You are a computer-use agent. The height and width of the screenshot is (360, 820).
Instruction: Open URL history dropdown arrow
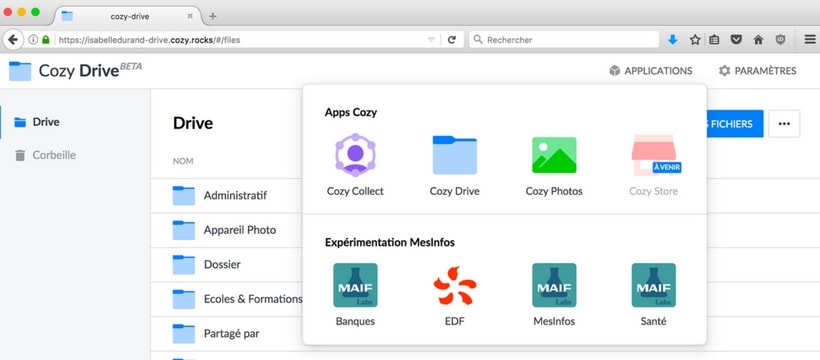[431, 40]
